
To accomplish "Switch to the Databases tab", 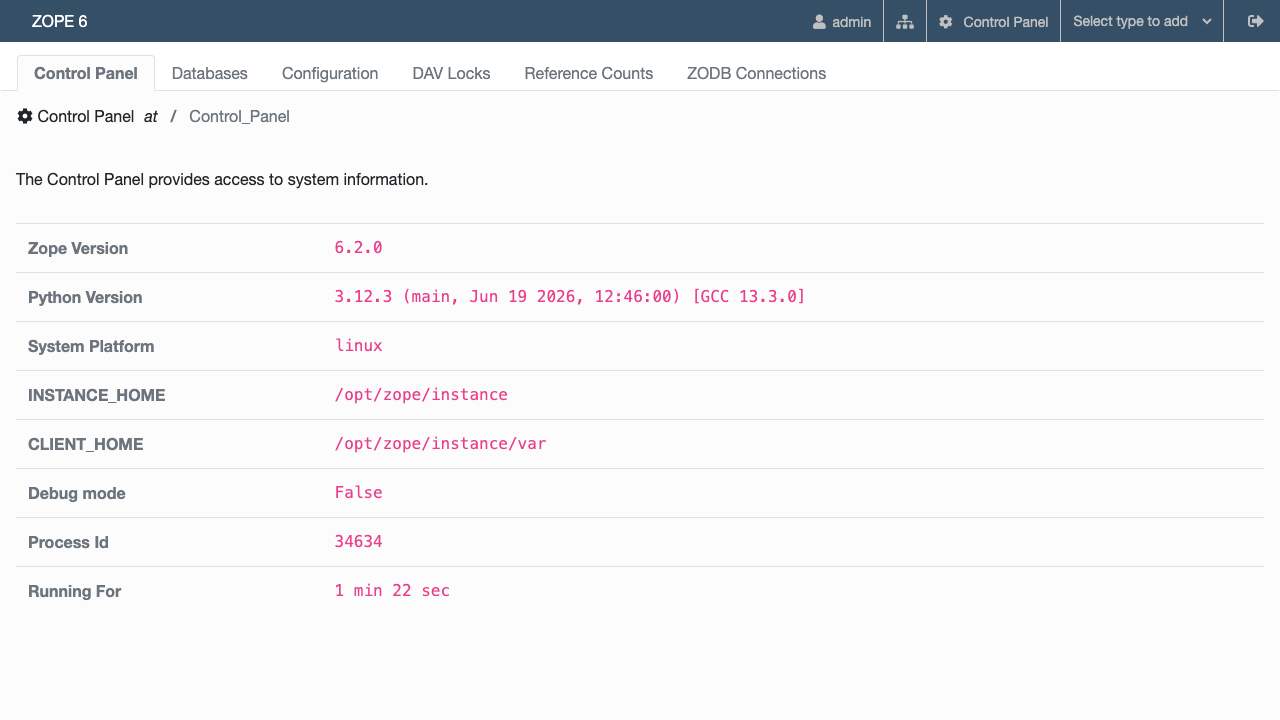I will pos(210,73).
